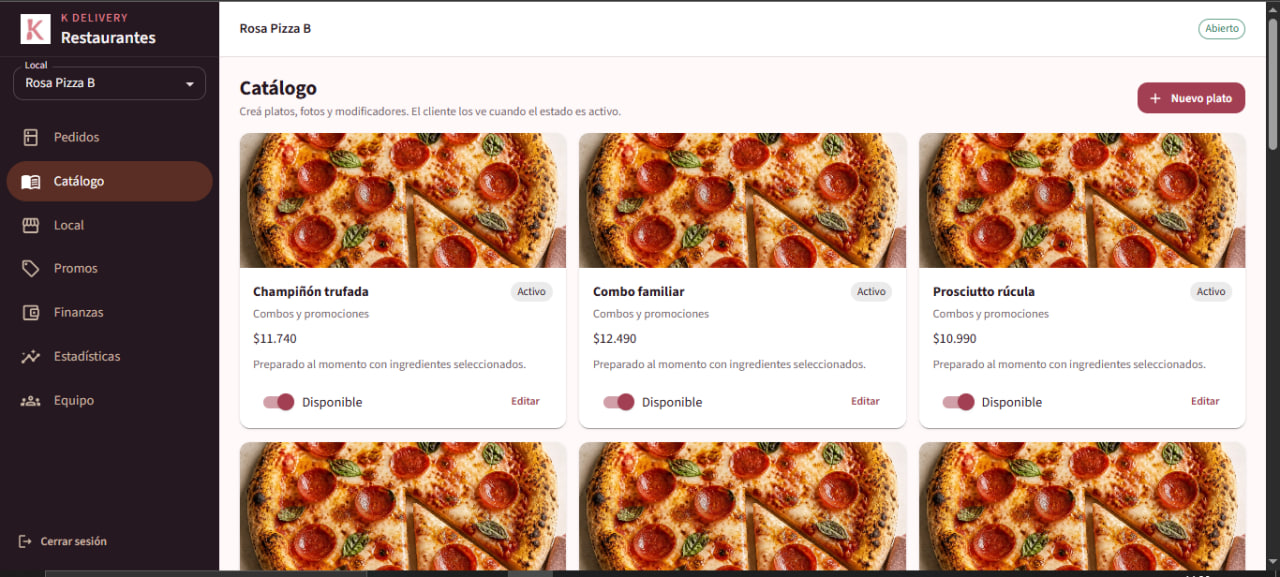Click the Finanzas wallet icon
This screenshot has height=577, width=1280.
click(31, 312)
